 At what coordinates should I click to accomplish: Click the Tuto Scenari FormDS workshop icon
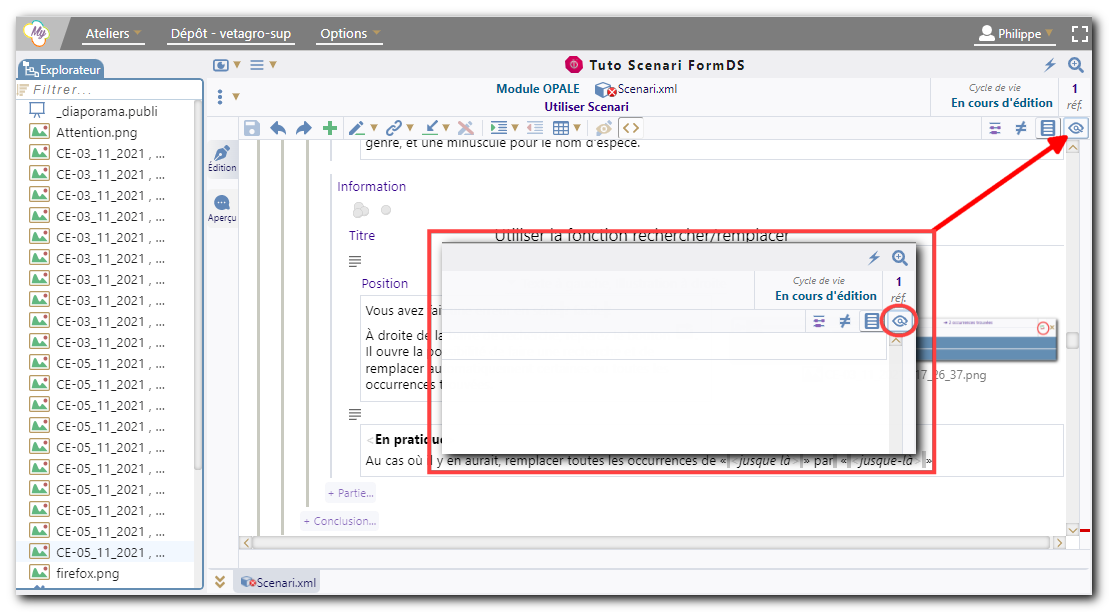coord(574,65)
